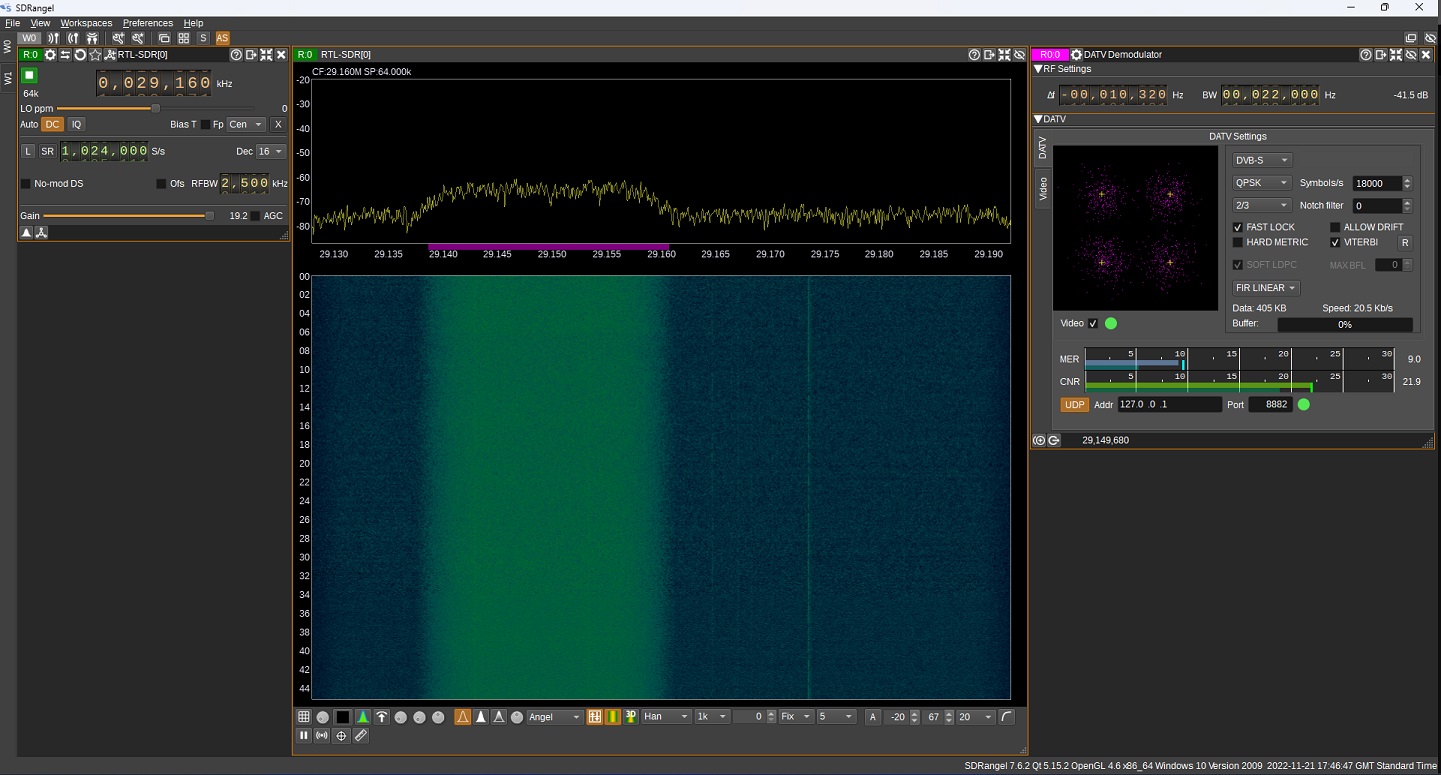Hide the DATV Demodulator with eye-slash icon
Screen dimensions: 1441x775
click(1410, 55)
